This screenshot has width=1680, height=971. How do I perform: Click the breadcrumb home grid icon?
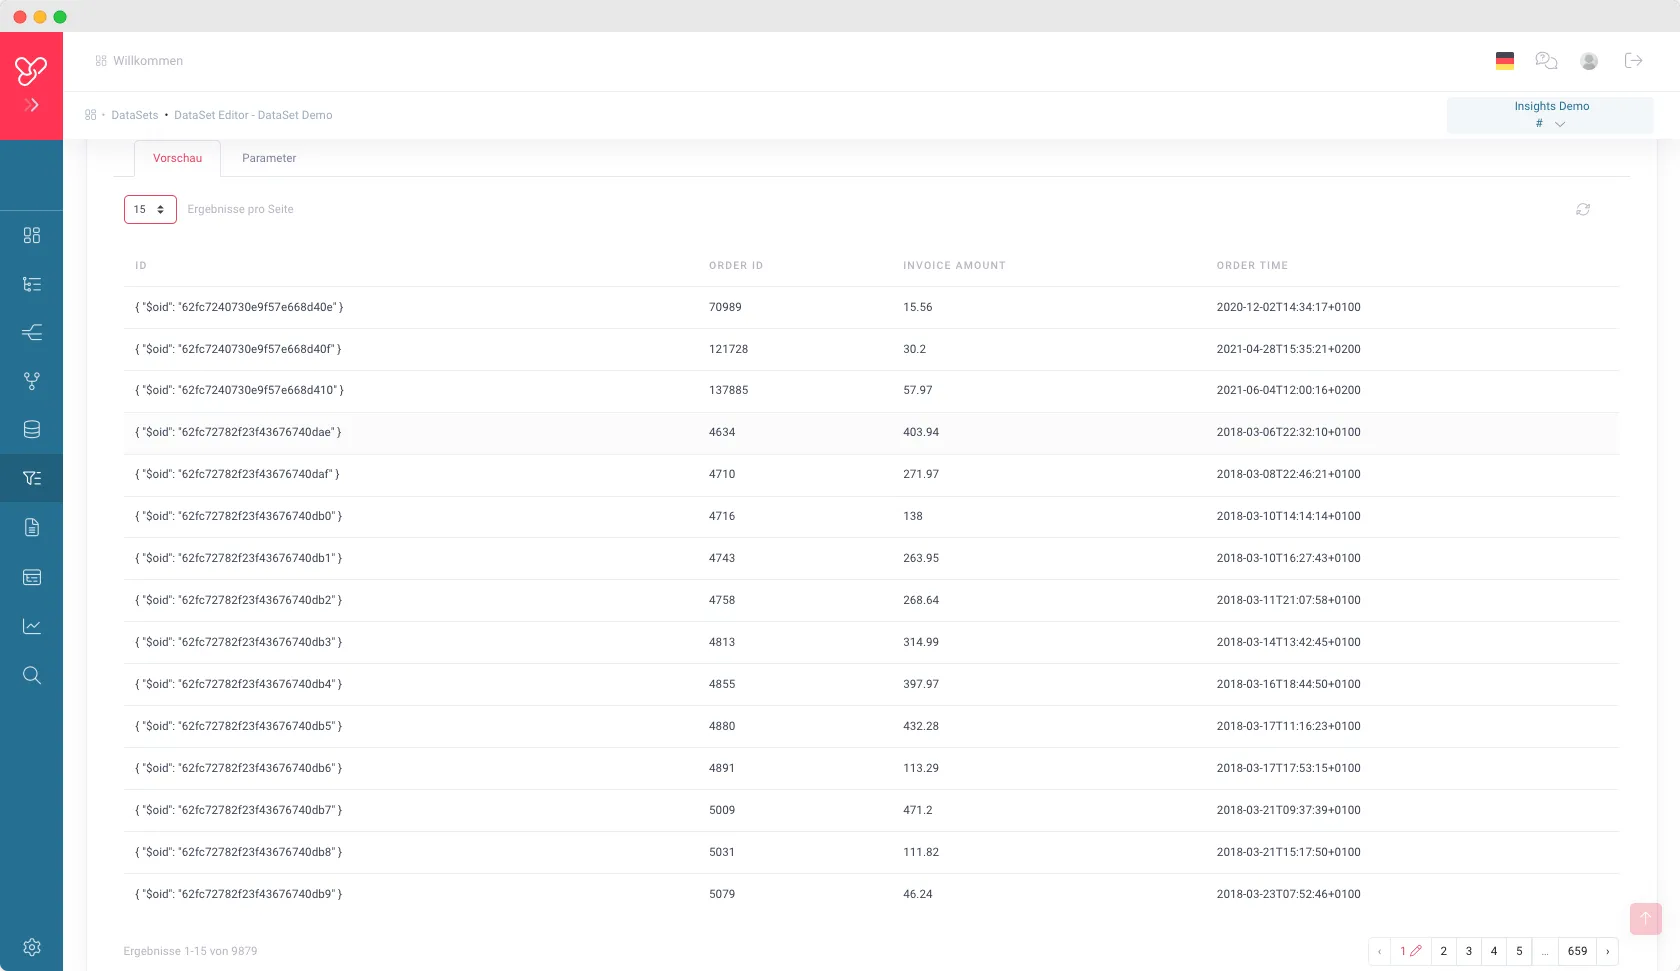90,115
